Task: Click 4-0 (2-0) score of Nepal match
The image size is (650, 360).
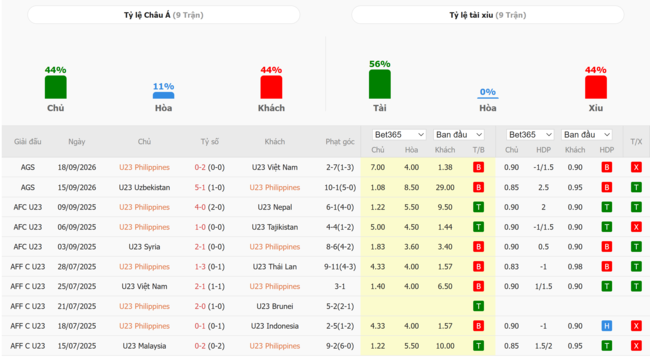Action: [x=210, y=207]
